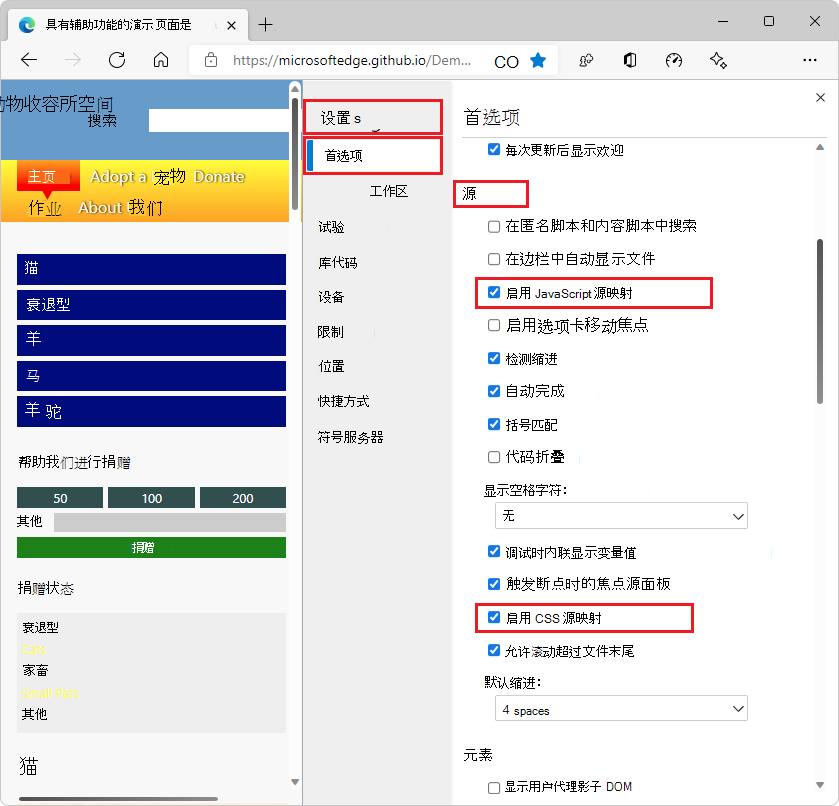Open a new browser tab
The width and height of the screenshot is (839, 806).
coord(265,25)
